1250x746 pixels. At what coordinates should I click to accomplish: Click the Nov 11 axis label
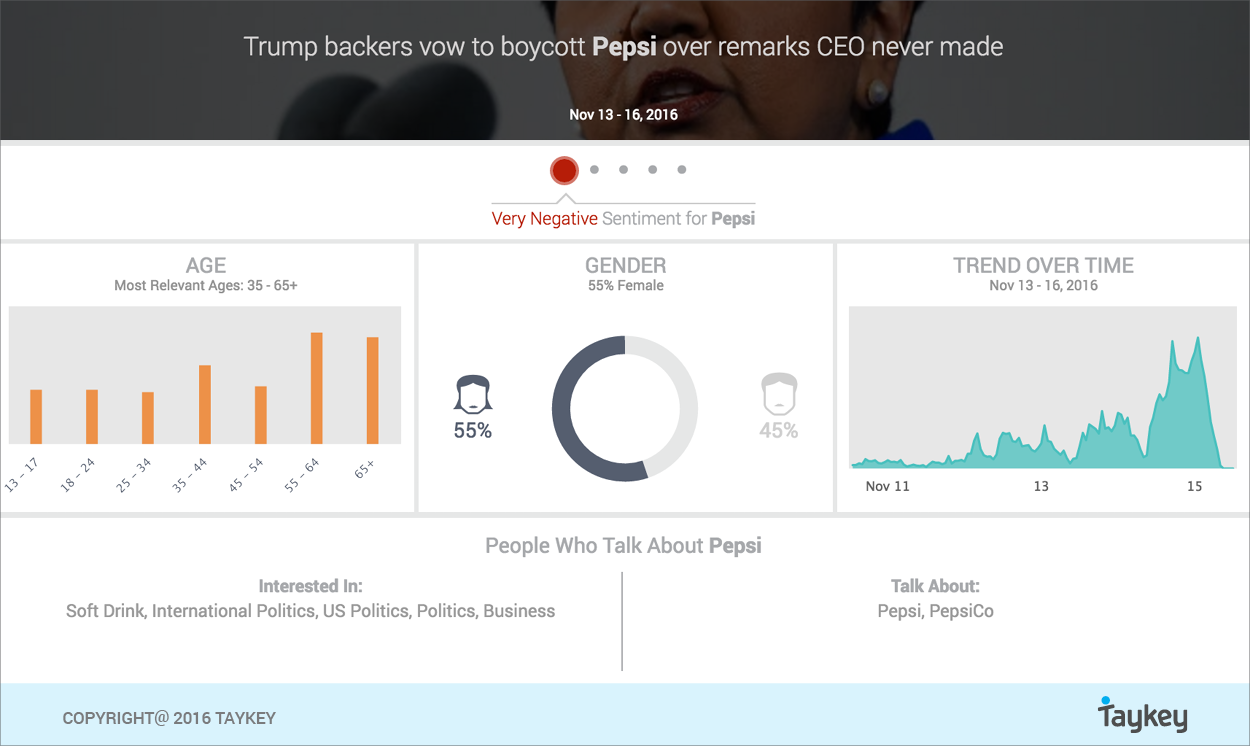(x=888, y=486)
